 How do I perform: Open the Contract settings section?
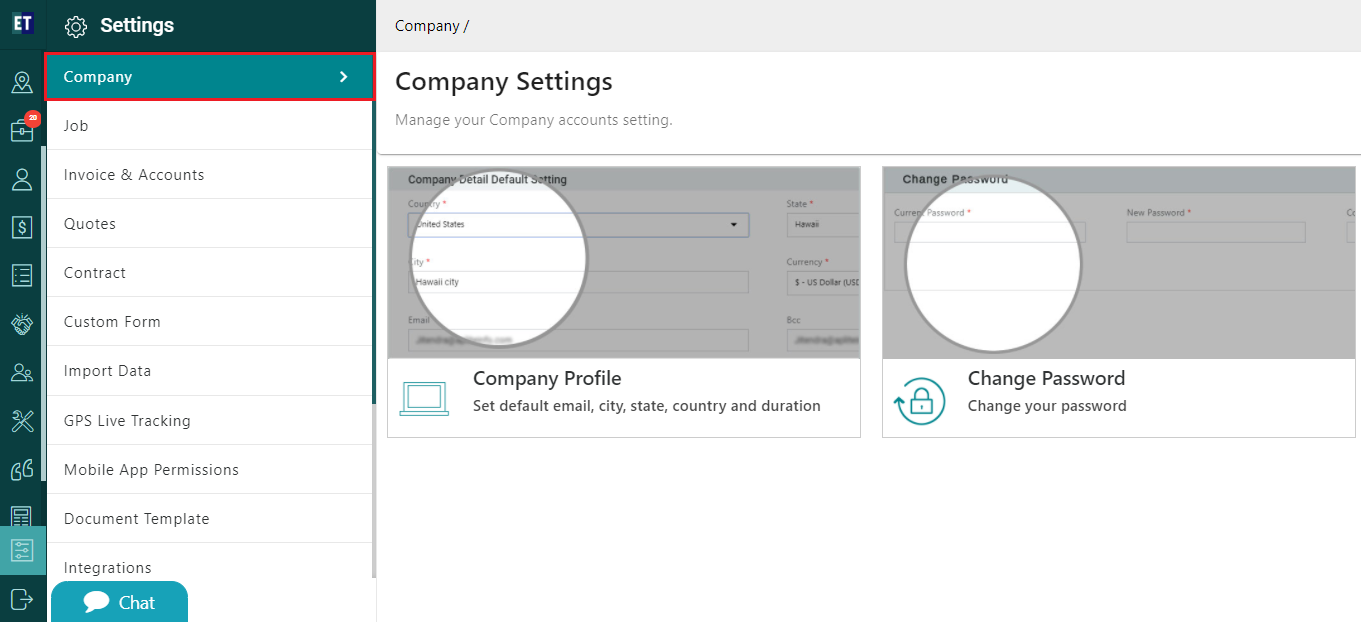pyautogui.click(x=210, y=273)
